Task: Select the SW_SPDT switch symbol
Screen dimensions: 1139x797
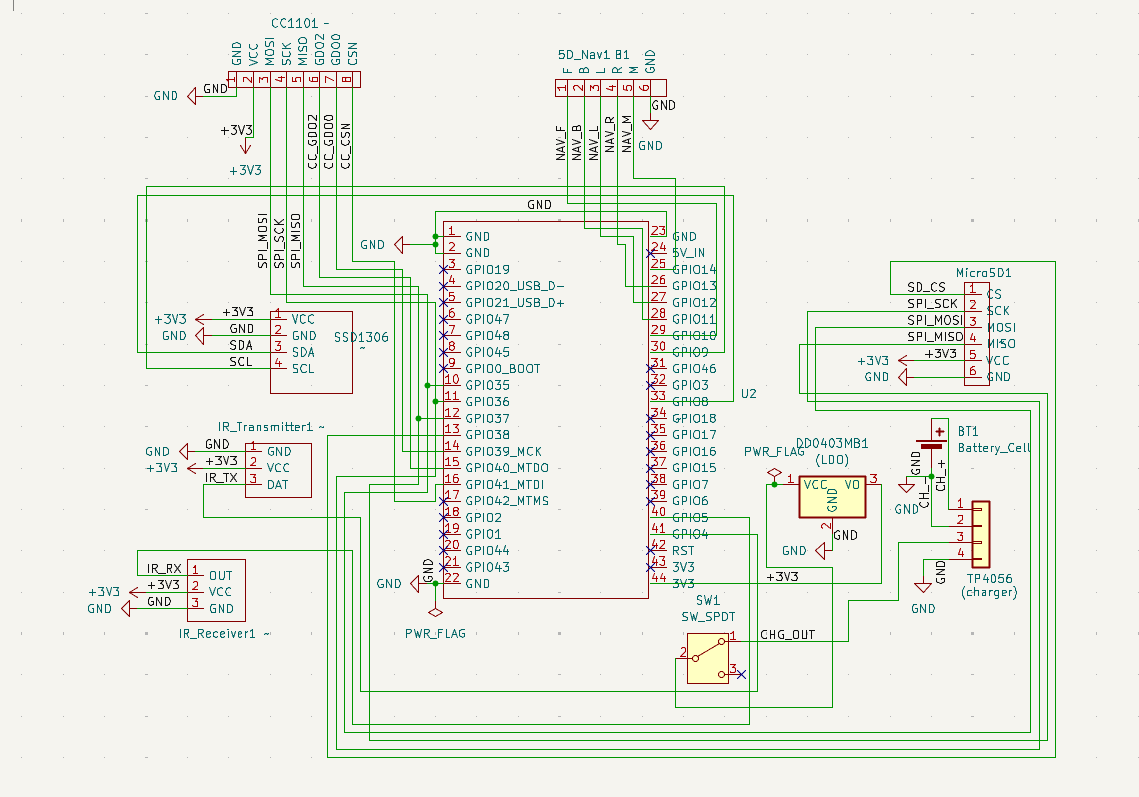Action: pyautogui.click(x=708, y=658)
